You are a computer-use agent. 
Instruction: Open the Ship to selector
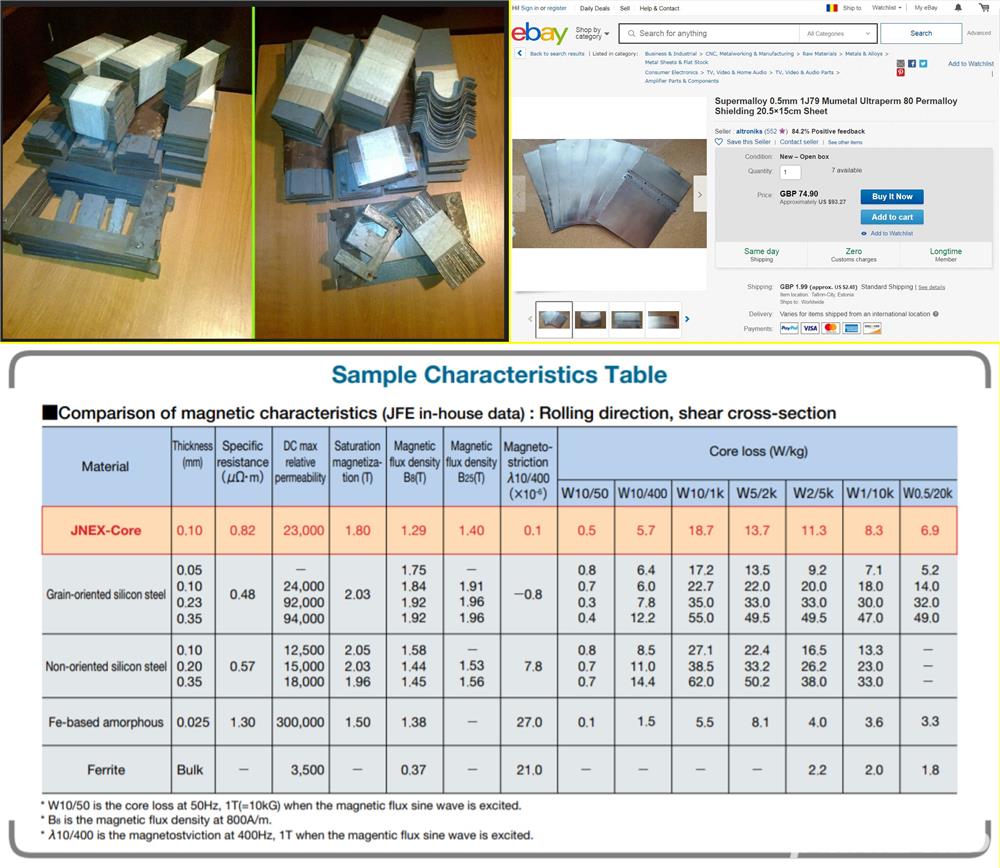coord(849,8)
